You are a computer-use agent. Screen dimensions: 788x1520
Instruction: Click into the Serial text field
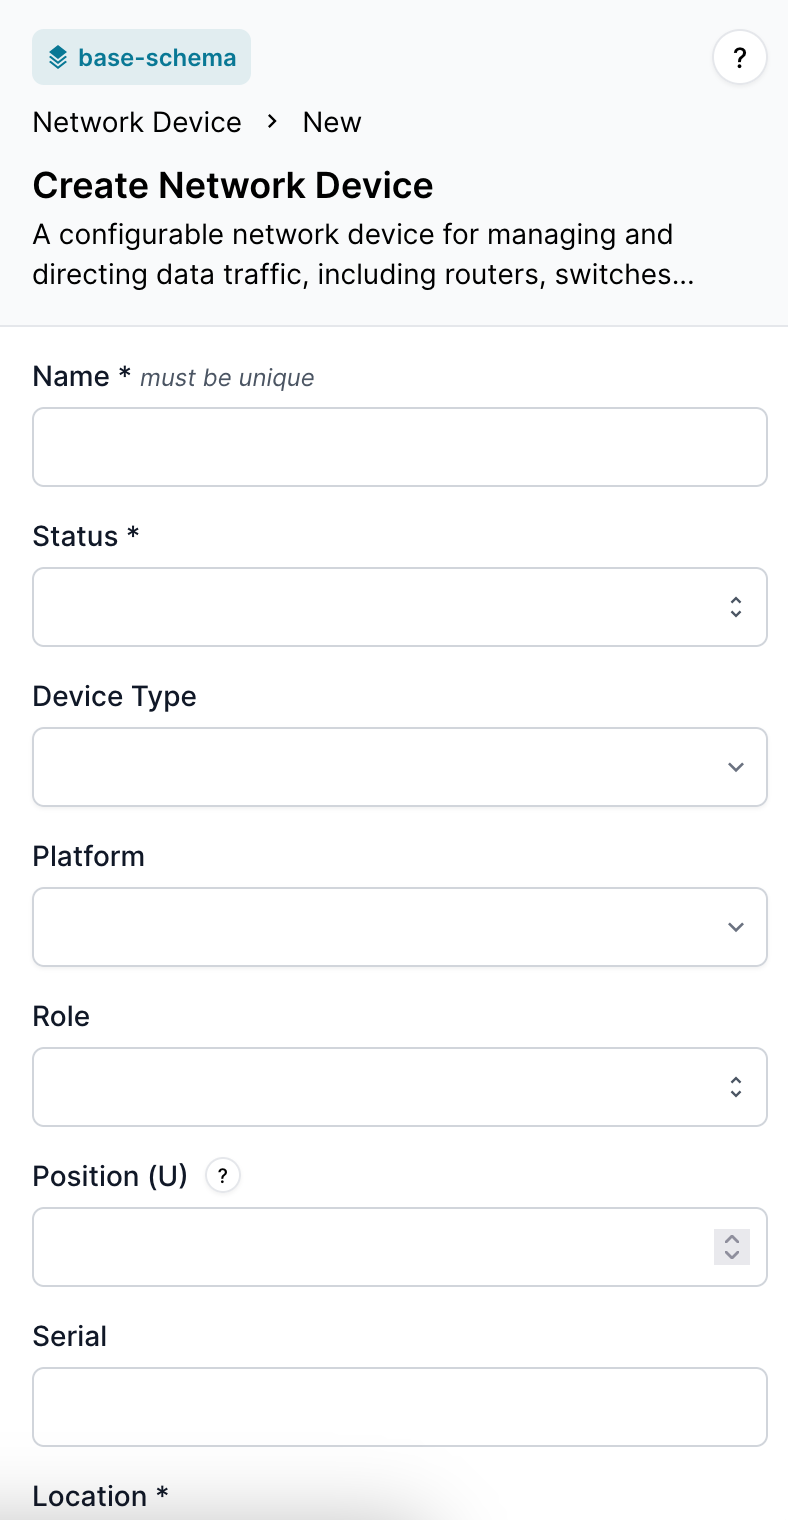click(400, 1407)
